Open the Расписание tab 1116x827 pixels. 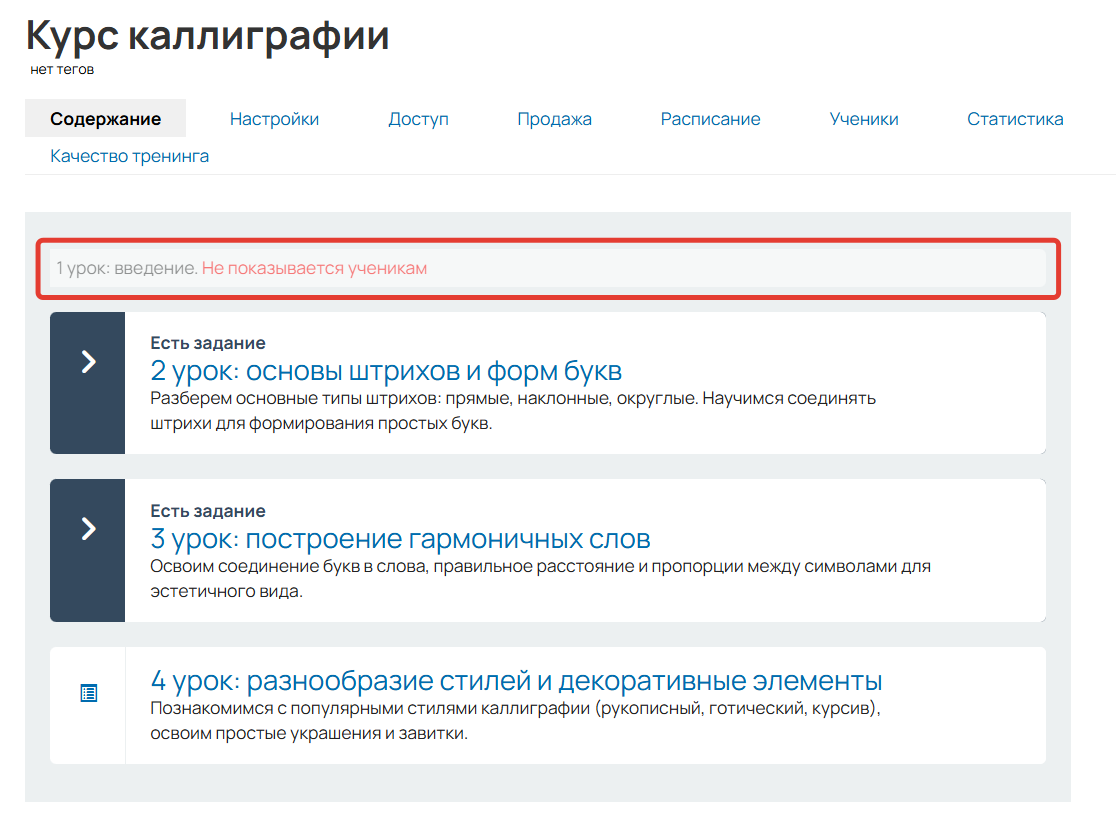coord(710,118)
